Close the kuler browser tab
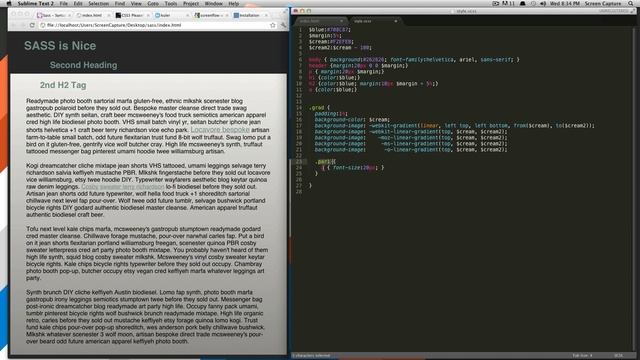Viewport: 640px width, 360px height. (x=187, y=15)
